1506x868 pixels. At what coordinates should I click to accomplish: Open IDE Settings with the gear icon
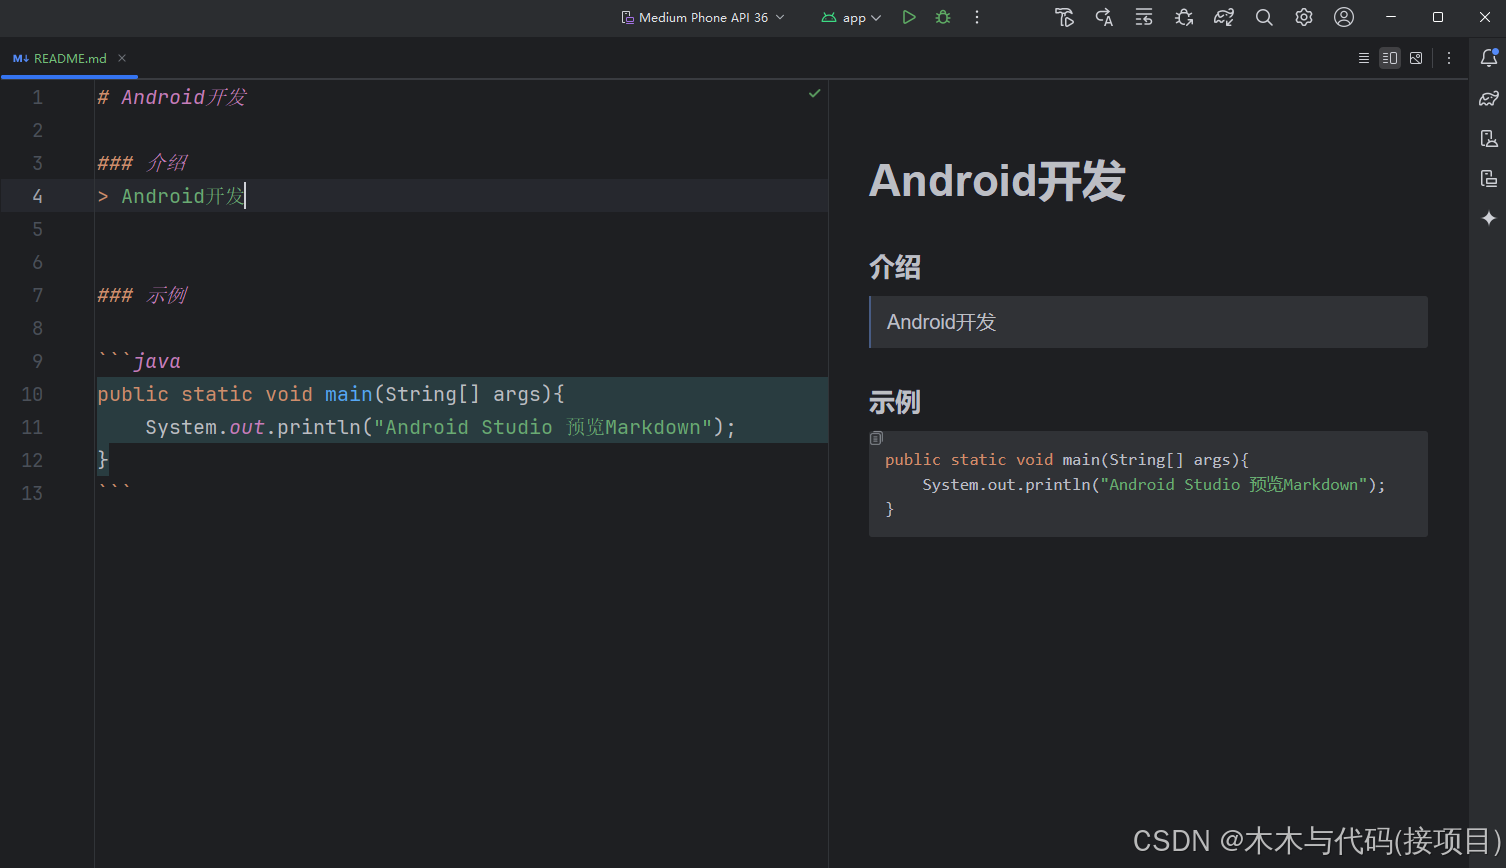(x=1303, y=17)
